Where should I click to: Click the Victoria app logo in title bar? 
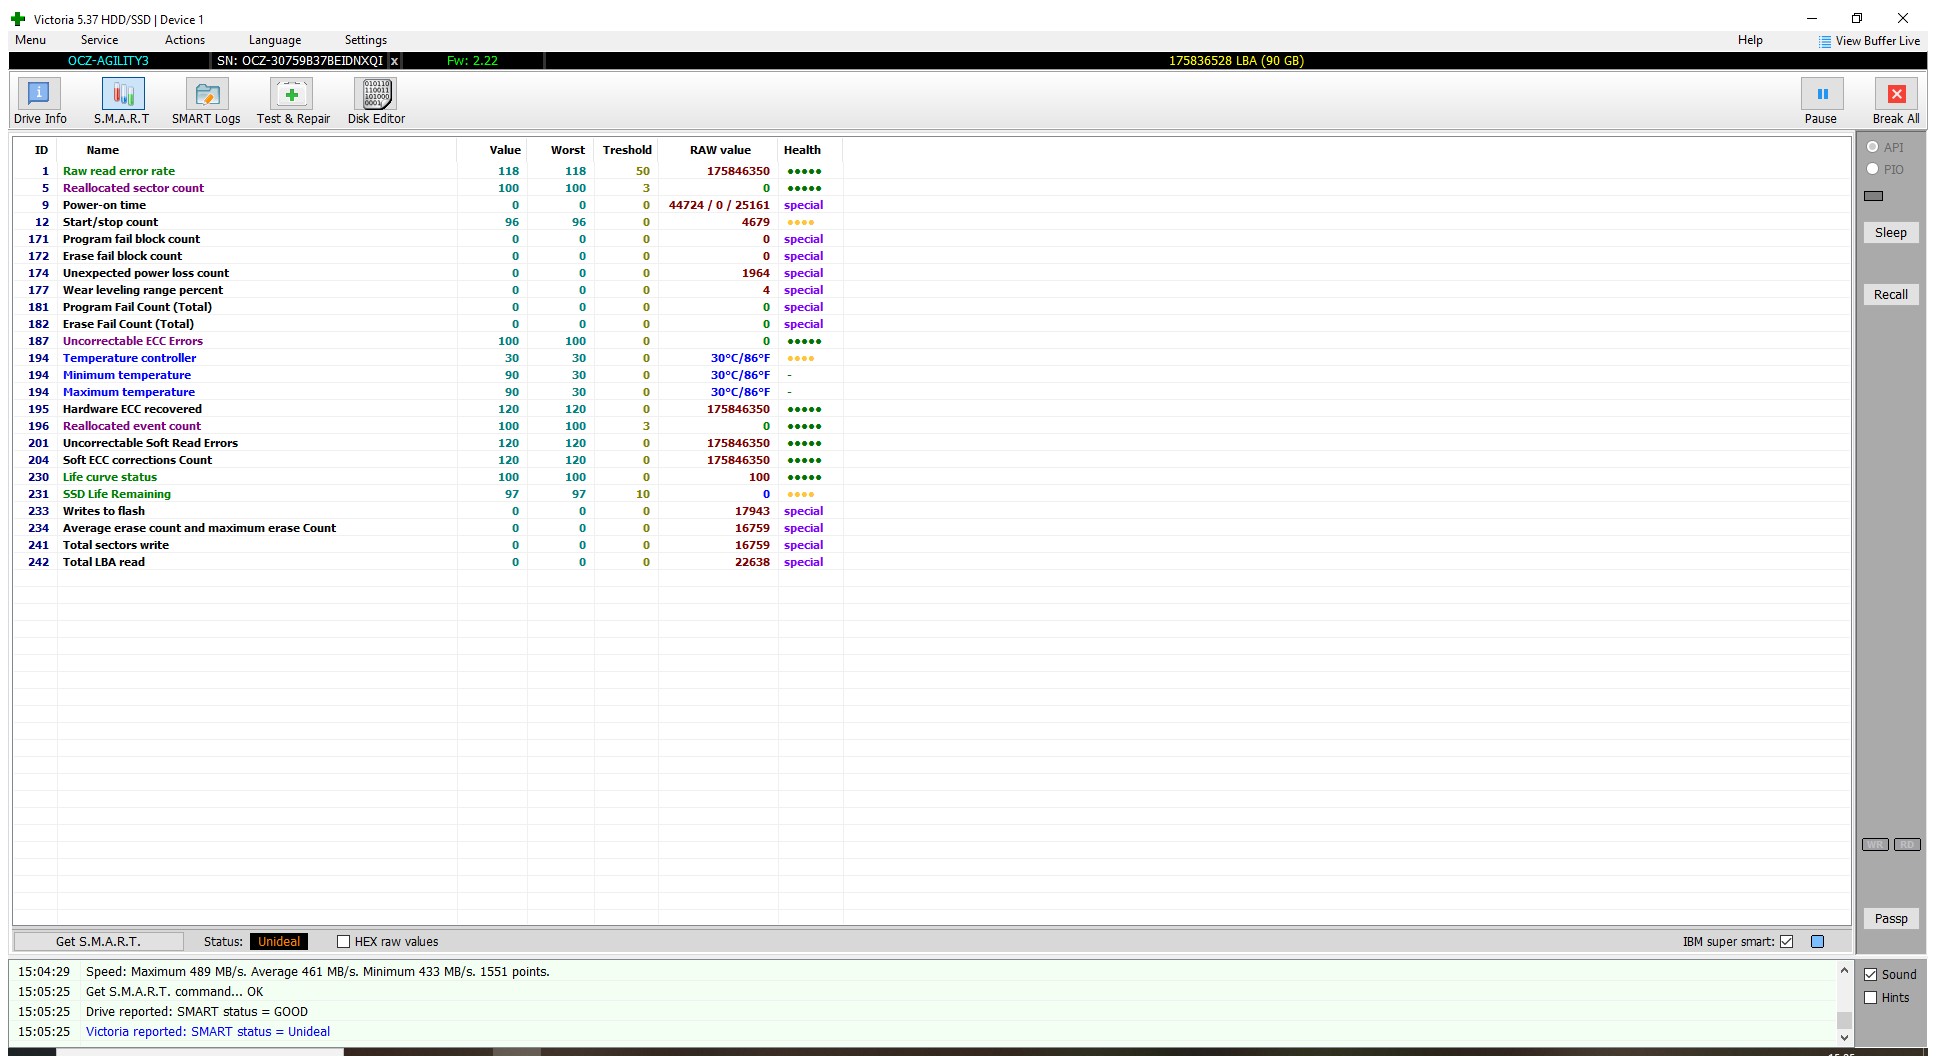(18, 19)
